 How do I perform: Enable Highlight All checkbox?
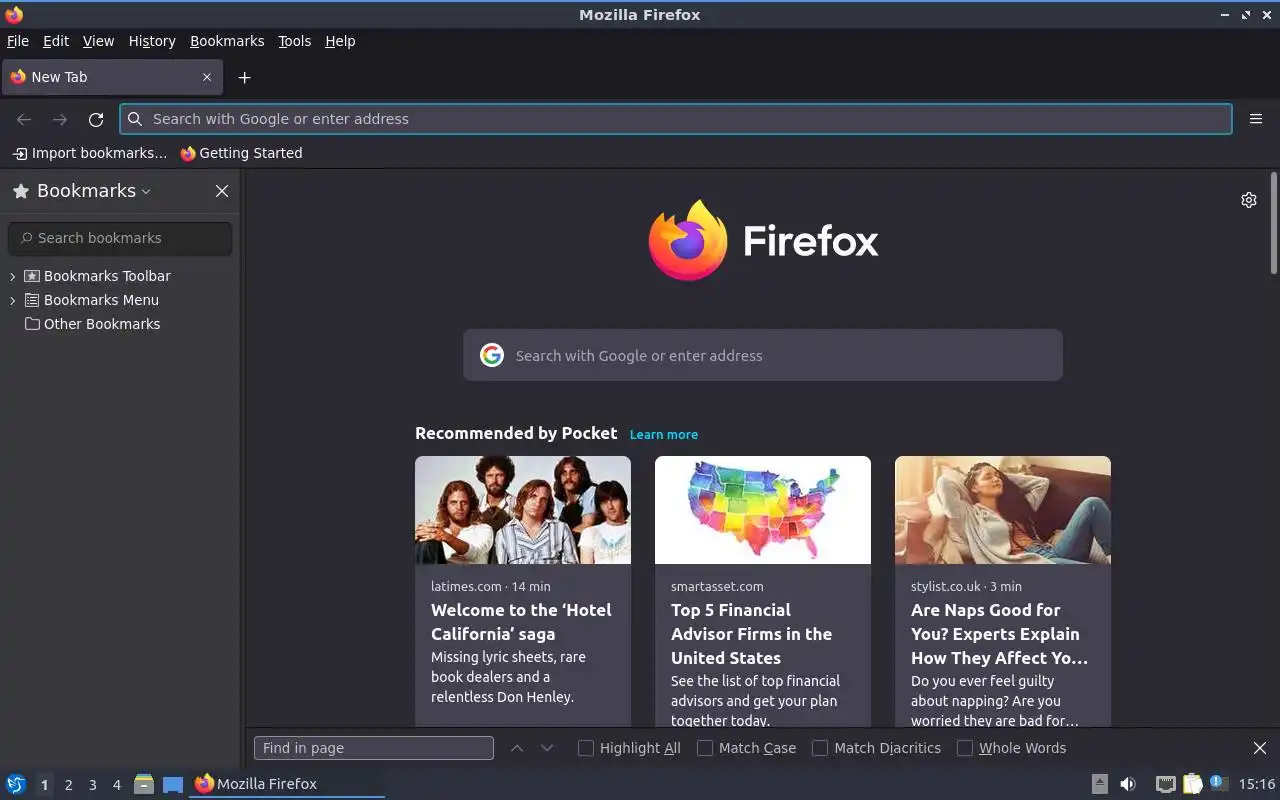point(586,748)
